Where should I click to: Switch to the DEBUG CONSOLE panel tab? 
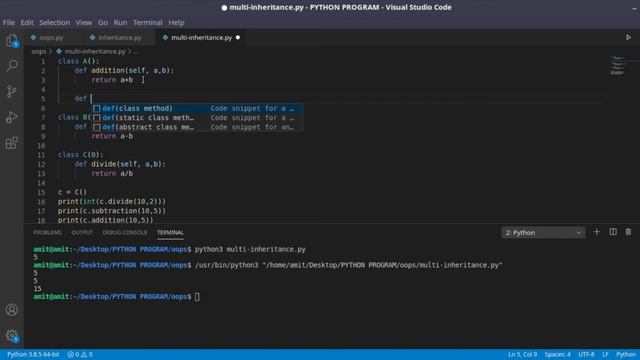124,232
